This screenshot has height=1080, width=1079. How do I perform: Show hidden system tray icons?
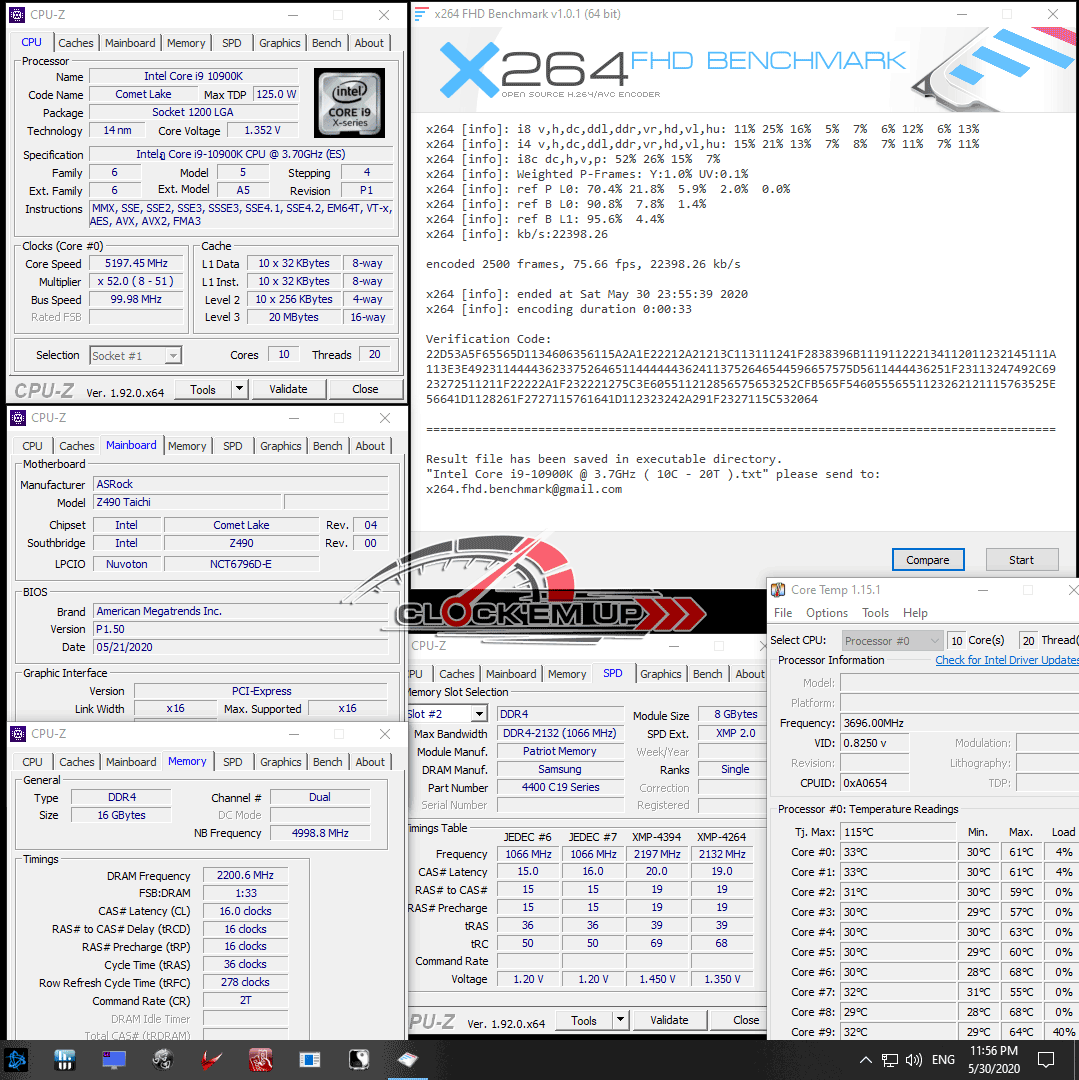point(865,1059)
